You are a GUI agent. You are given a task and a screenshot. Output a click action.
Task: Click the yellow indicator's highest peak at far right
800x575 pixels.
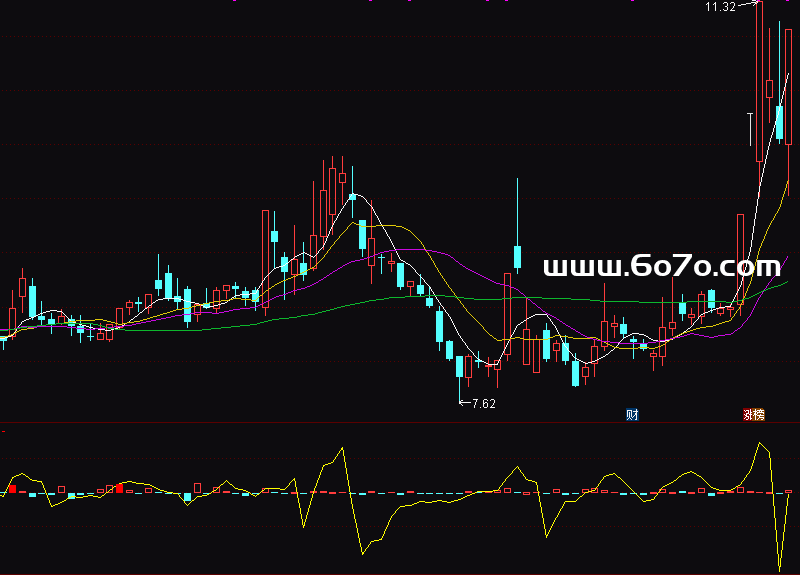pos(761,443)
